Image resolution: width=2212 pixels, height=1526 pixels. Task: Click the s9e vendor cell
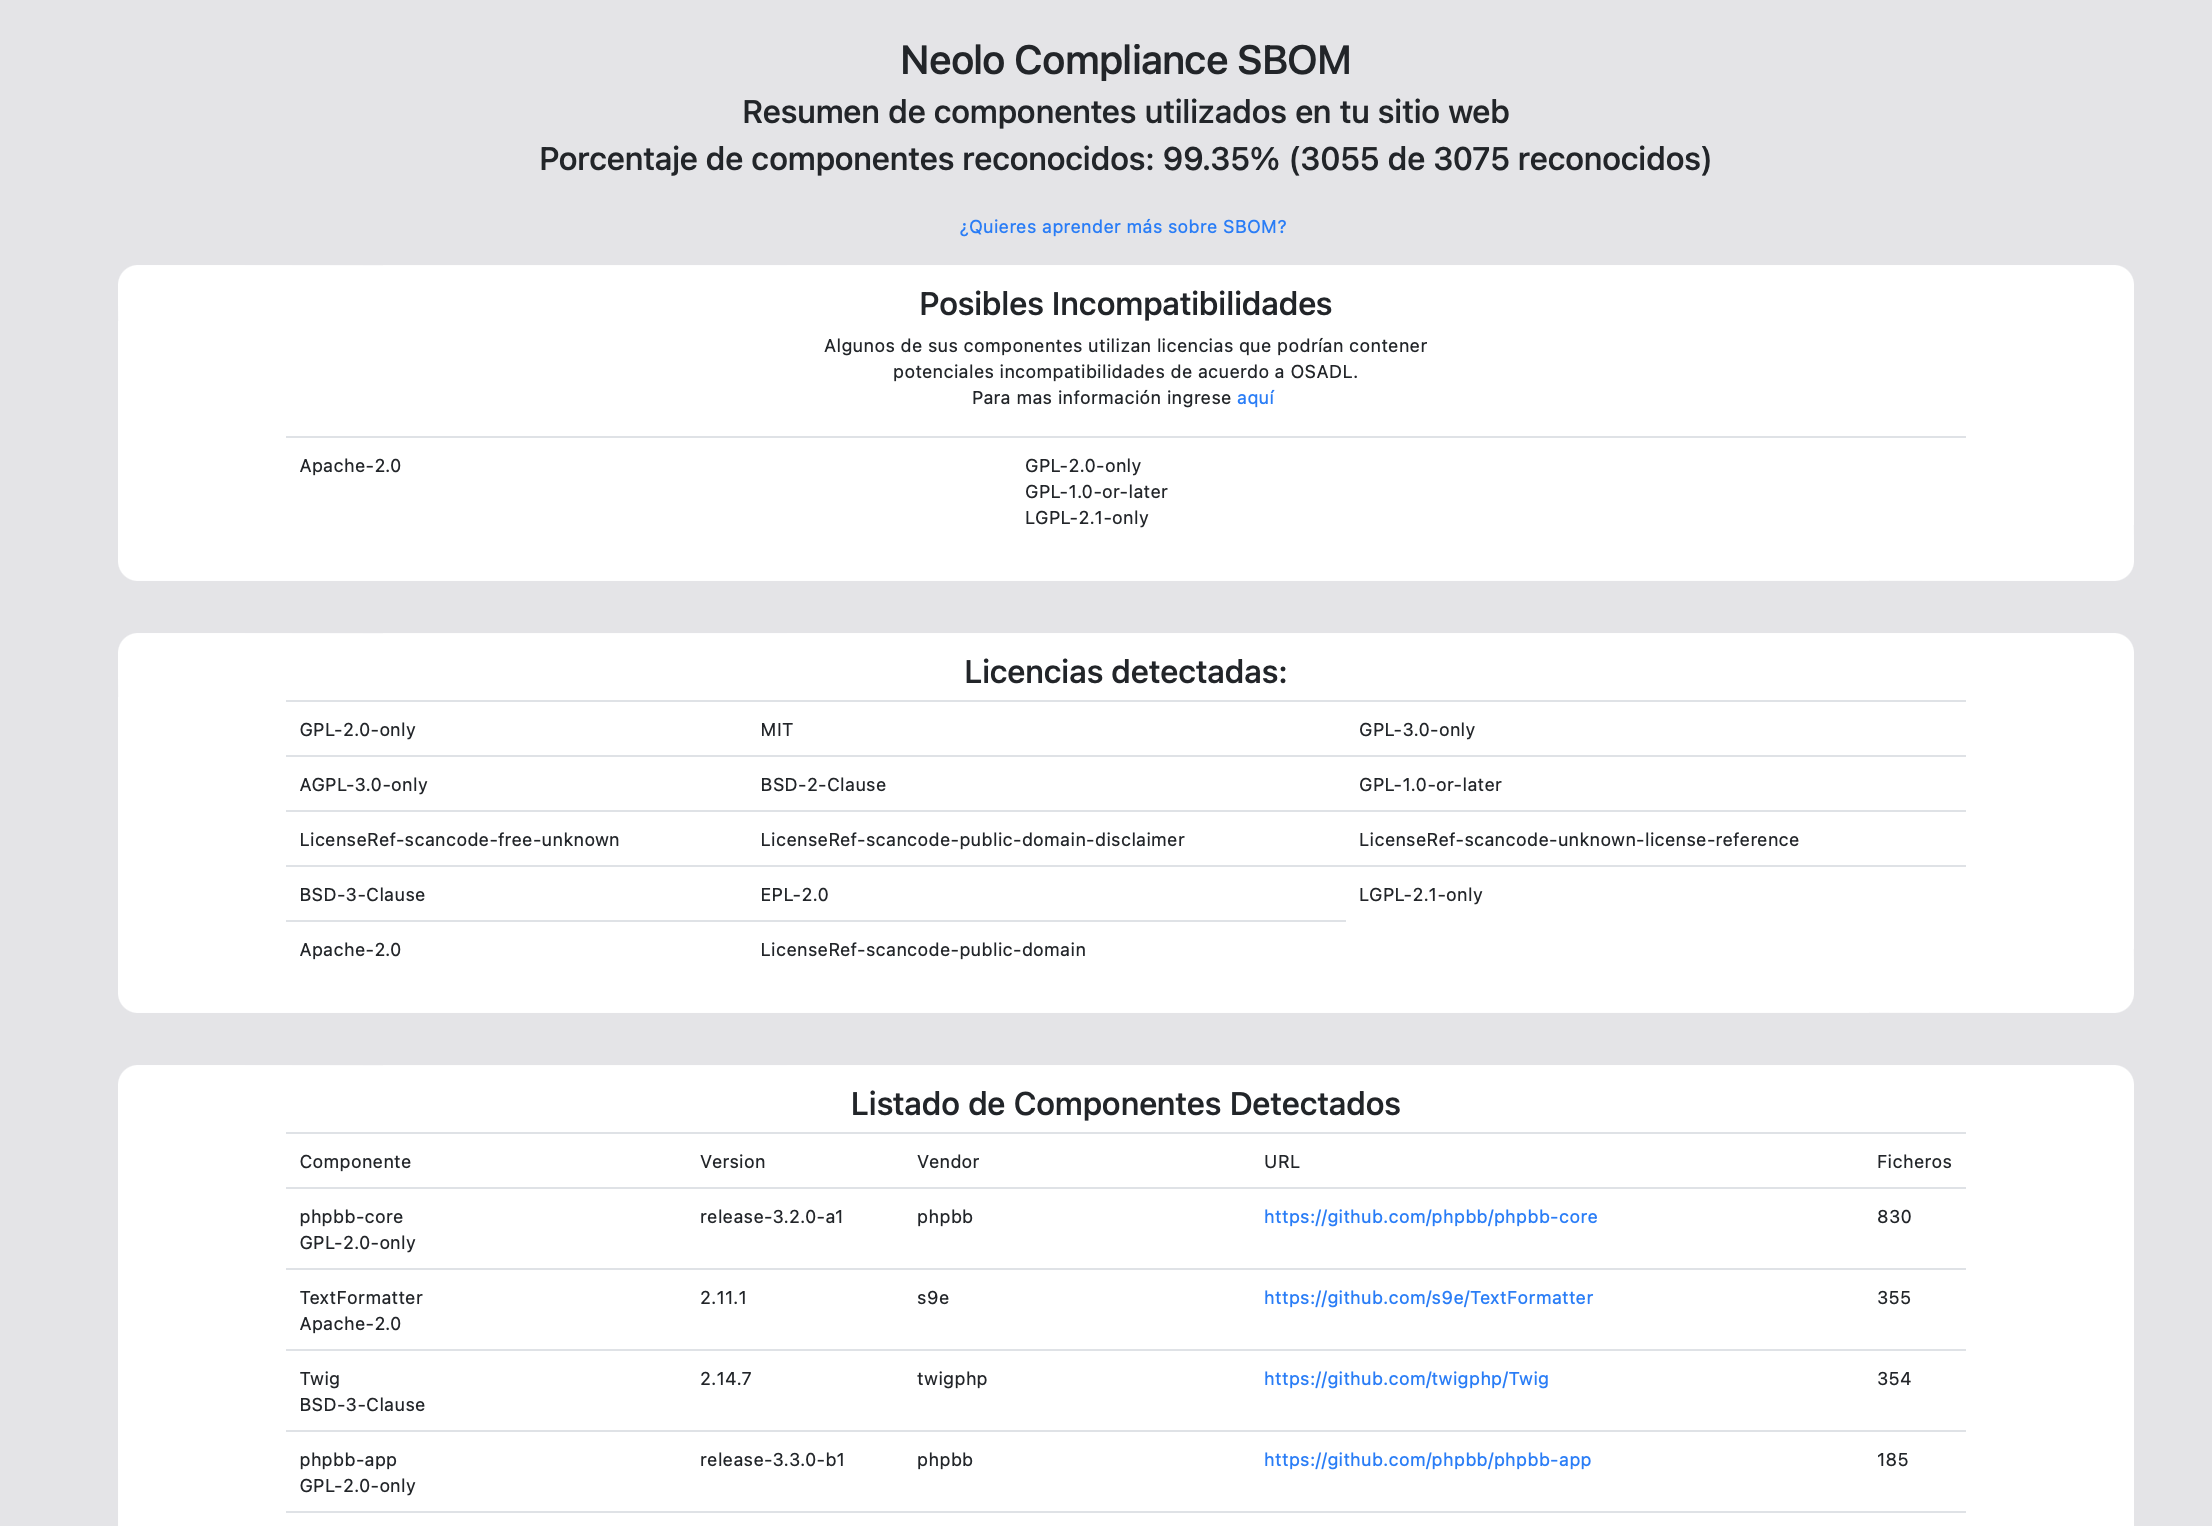point(933,1298)
